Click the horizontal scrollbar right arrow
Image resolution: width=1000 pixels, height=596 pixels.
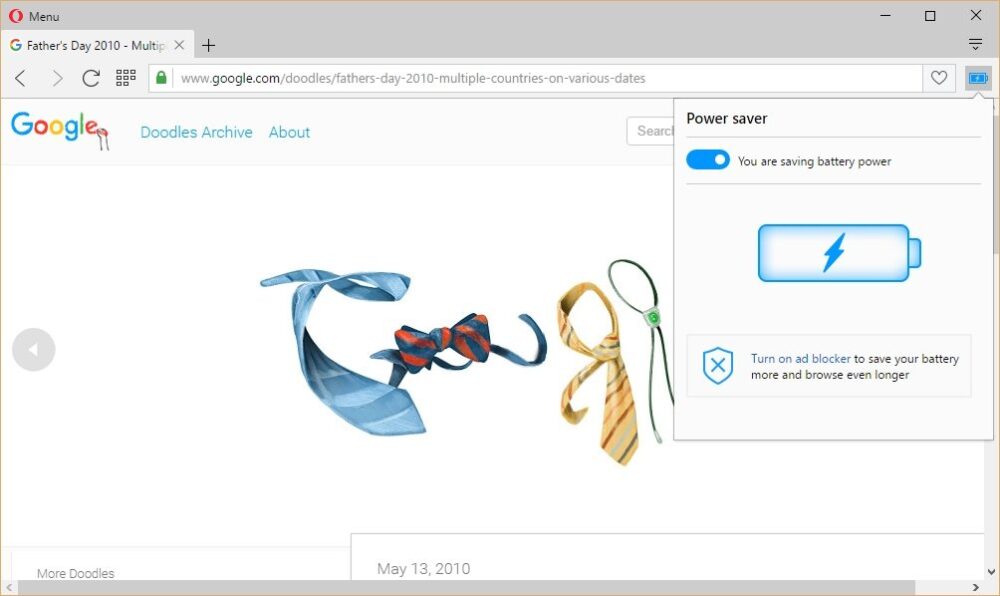click(976, 587)
